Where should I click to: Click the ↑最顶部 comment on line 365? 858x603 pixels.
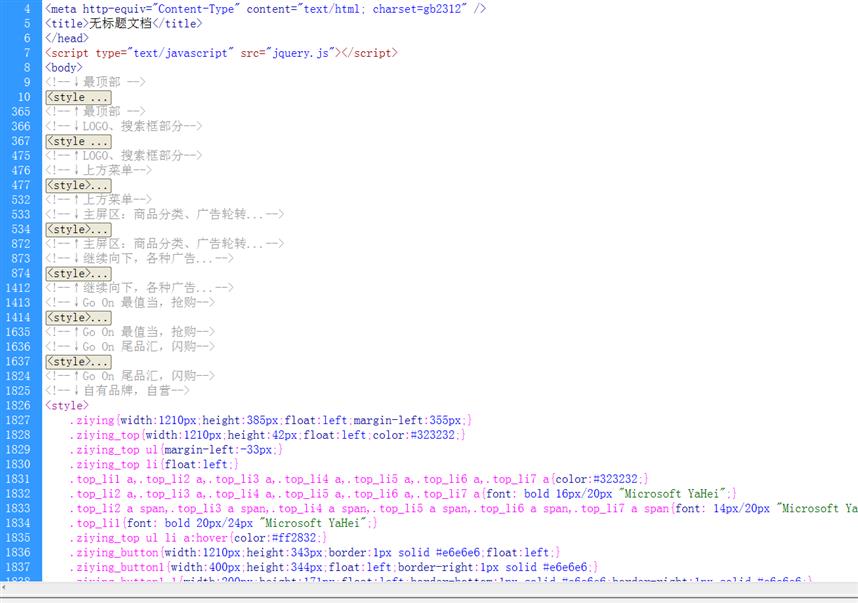point(96,112)
